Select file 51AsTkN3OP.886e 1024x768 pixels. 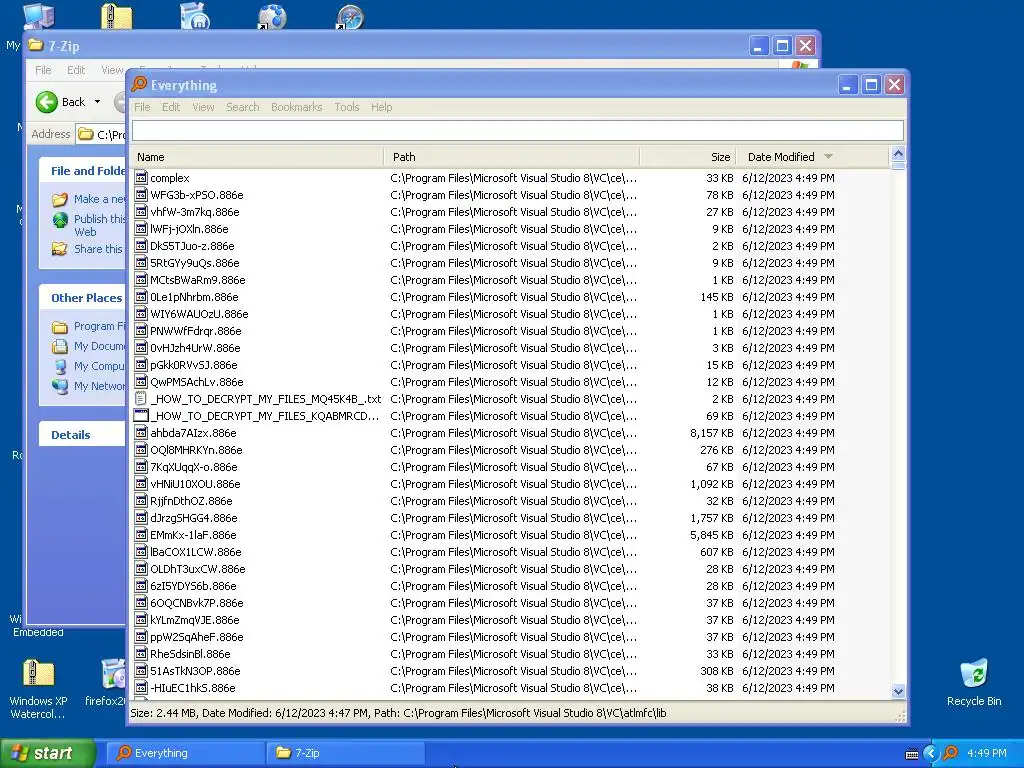[195, 671]
